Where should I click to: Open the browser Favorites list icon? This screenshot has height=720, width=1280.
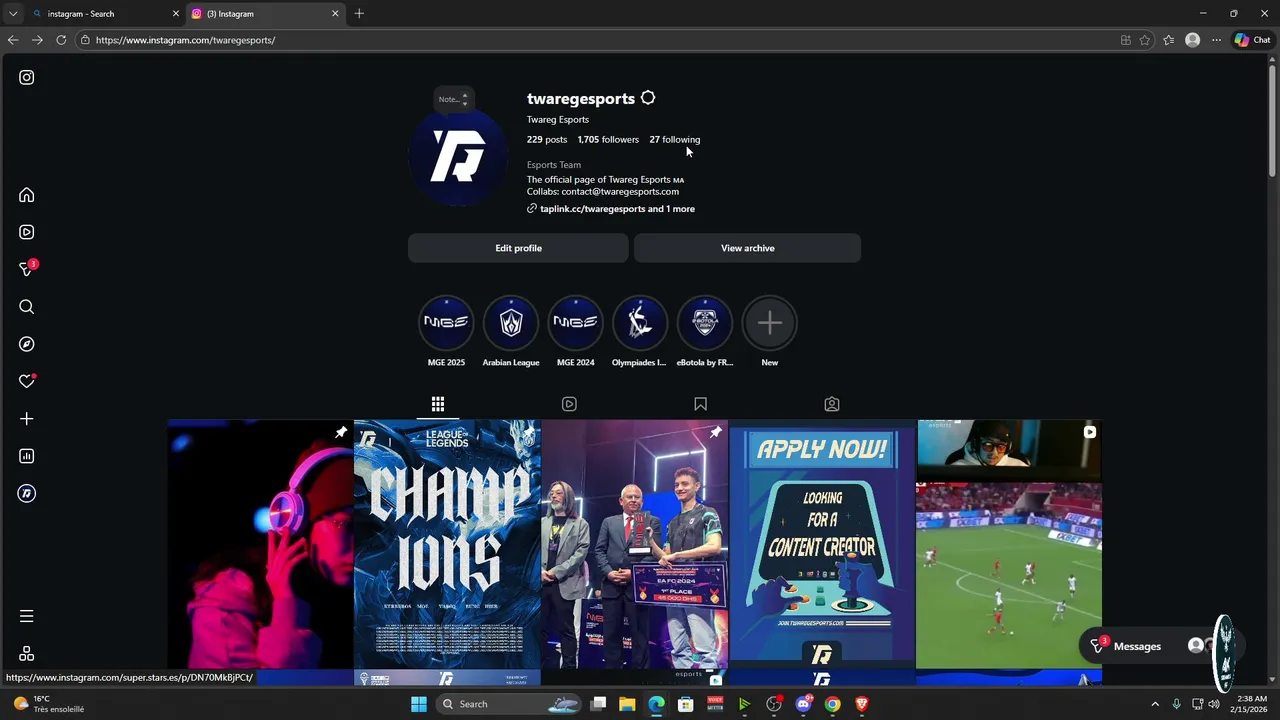tap(1168, 40)
